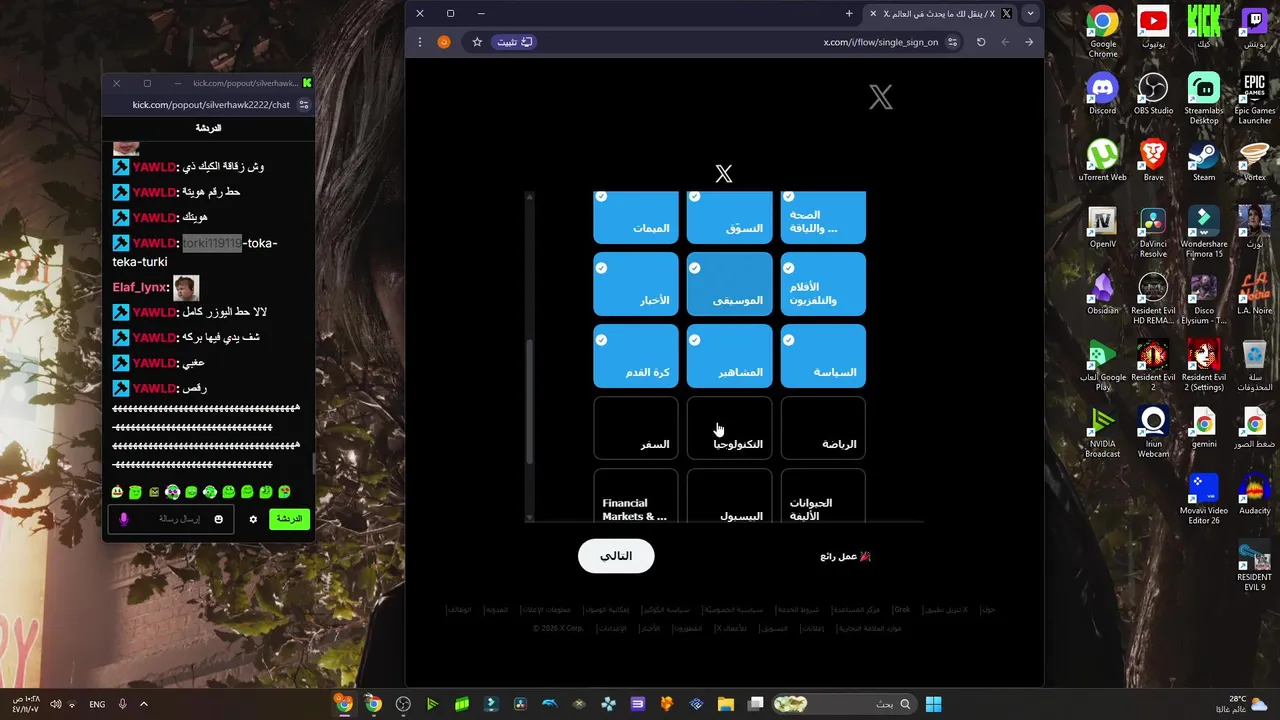Open the سياسة الخصوصية footer link
1280x720 pixels.
(x=733, y=609)
